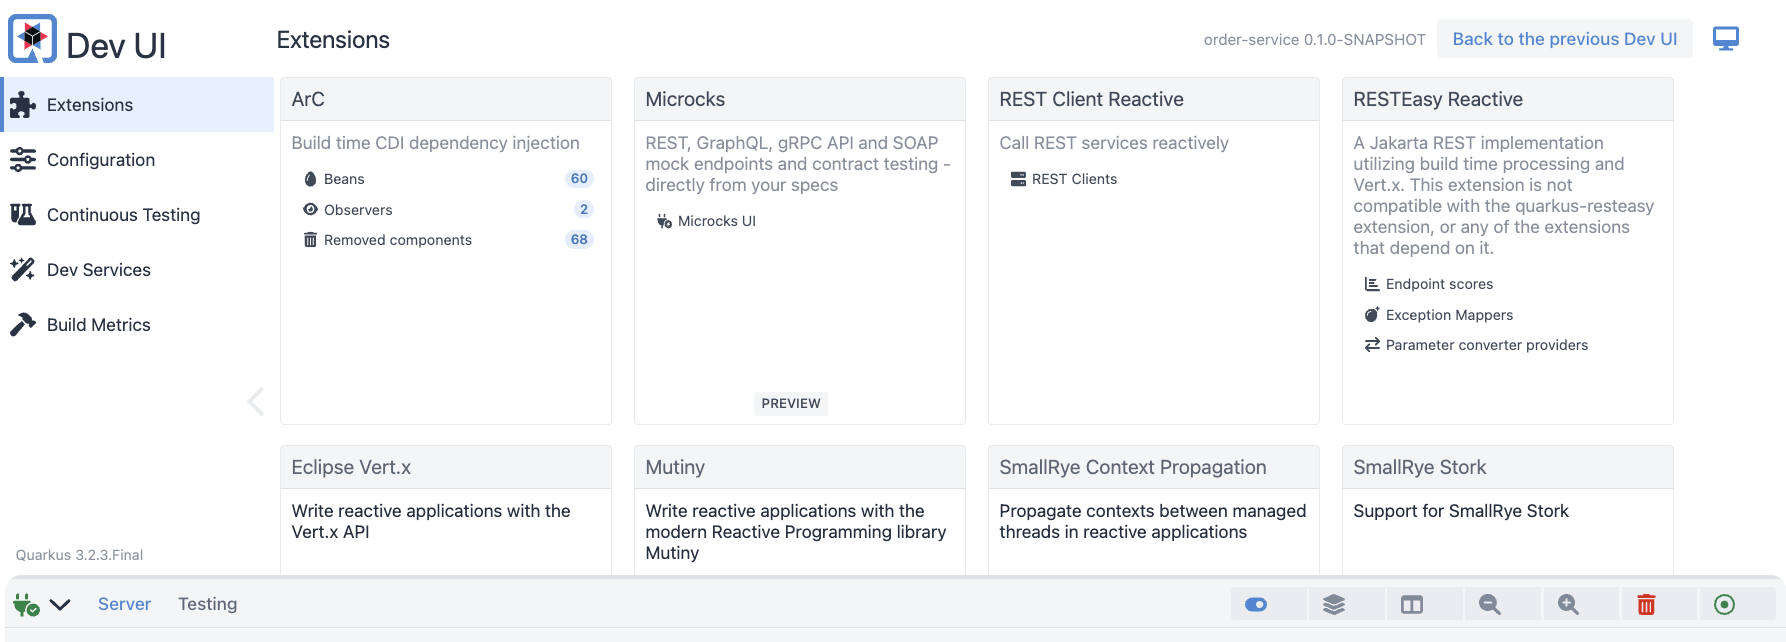Click "Build time CDI dependency injection" description

pyautogui.click(x=435, y=143)
